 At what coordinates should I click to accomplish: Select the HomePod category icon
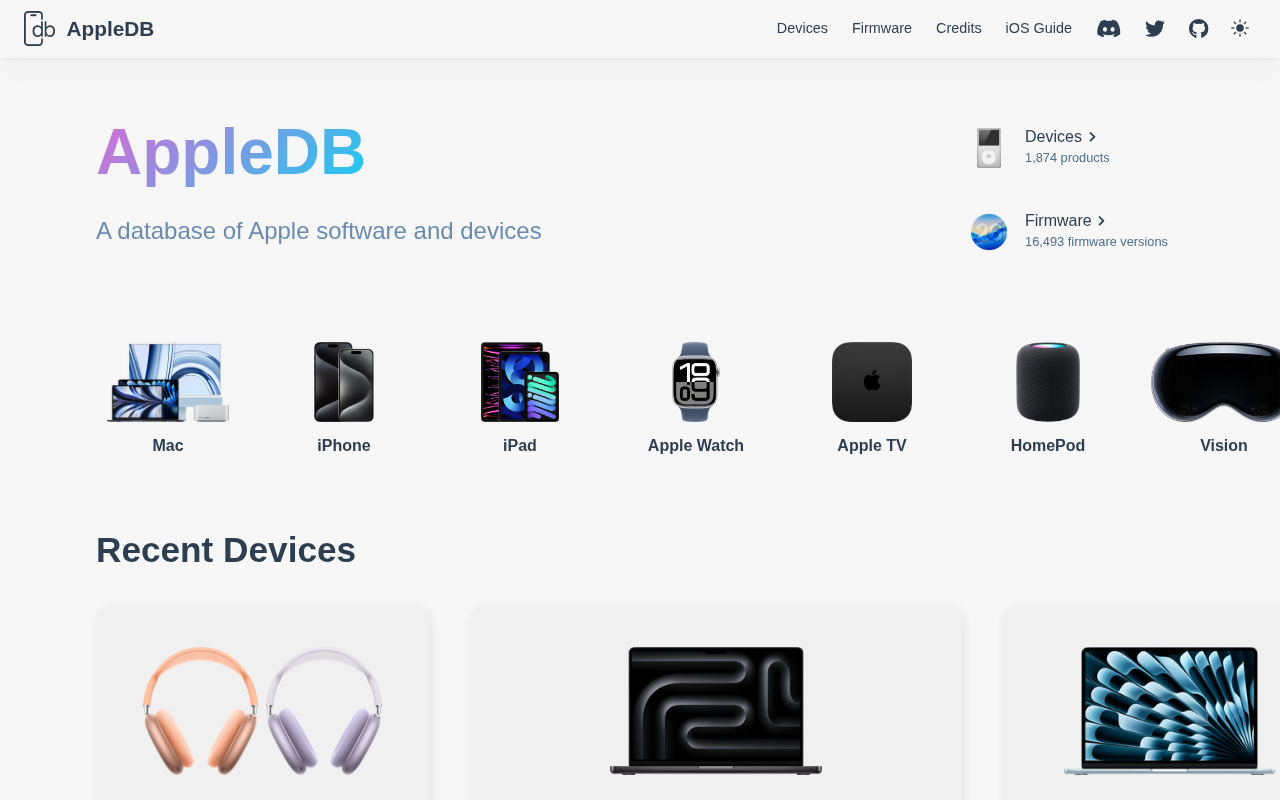[1048, 382]
